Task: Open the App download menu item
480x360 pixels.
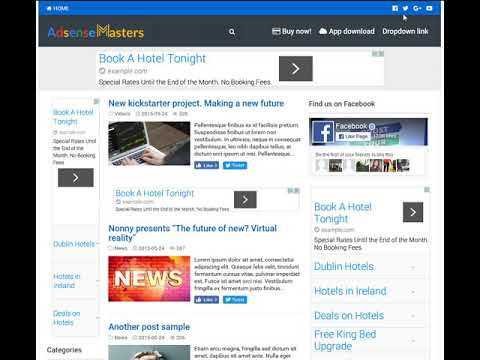Action: click(x=347, y=31)
